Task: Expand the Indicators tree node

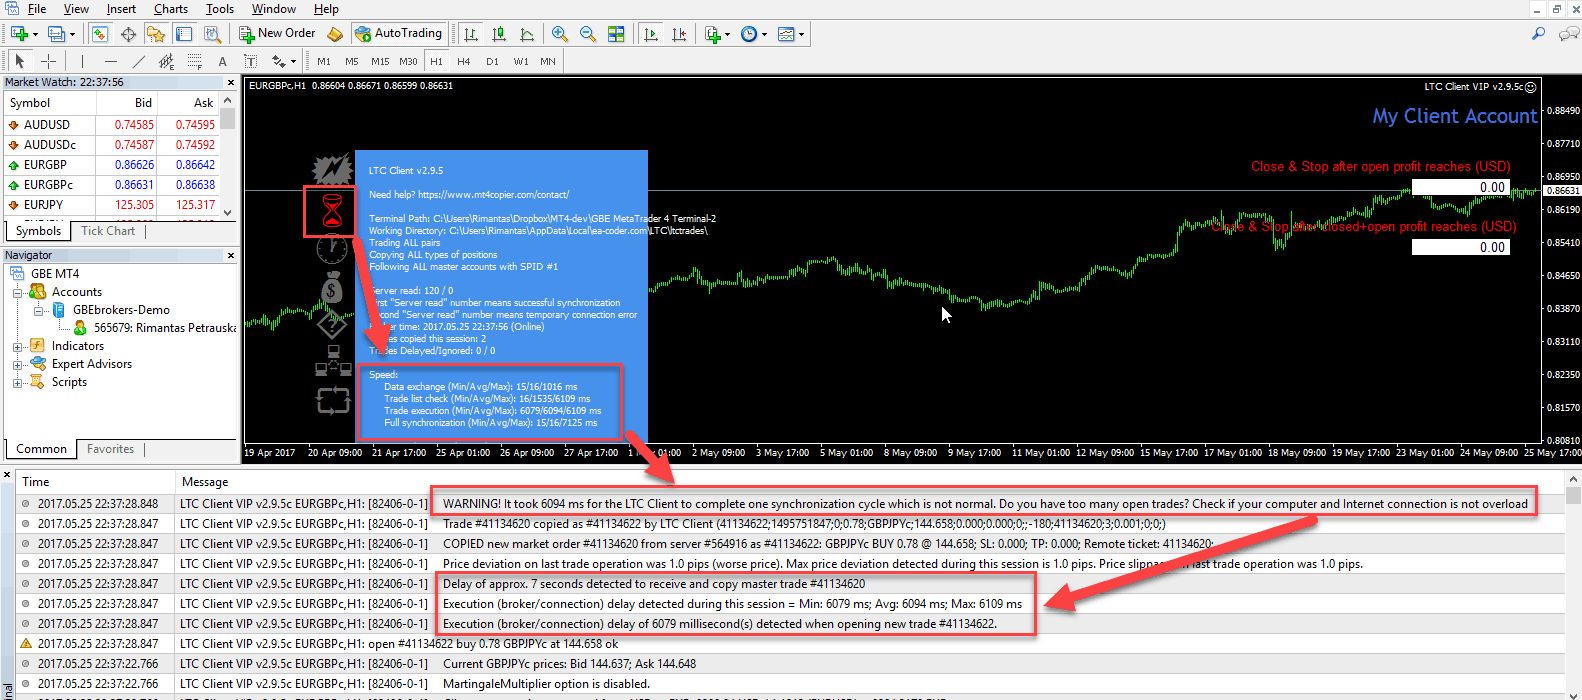Action: pyautogui.click(x=17, y=347)
